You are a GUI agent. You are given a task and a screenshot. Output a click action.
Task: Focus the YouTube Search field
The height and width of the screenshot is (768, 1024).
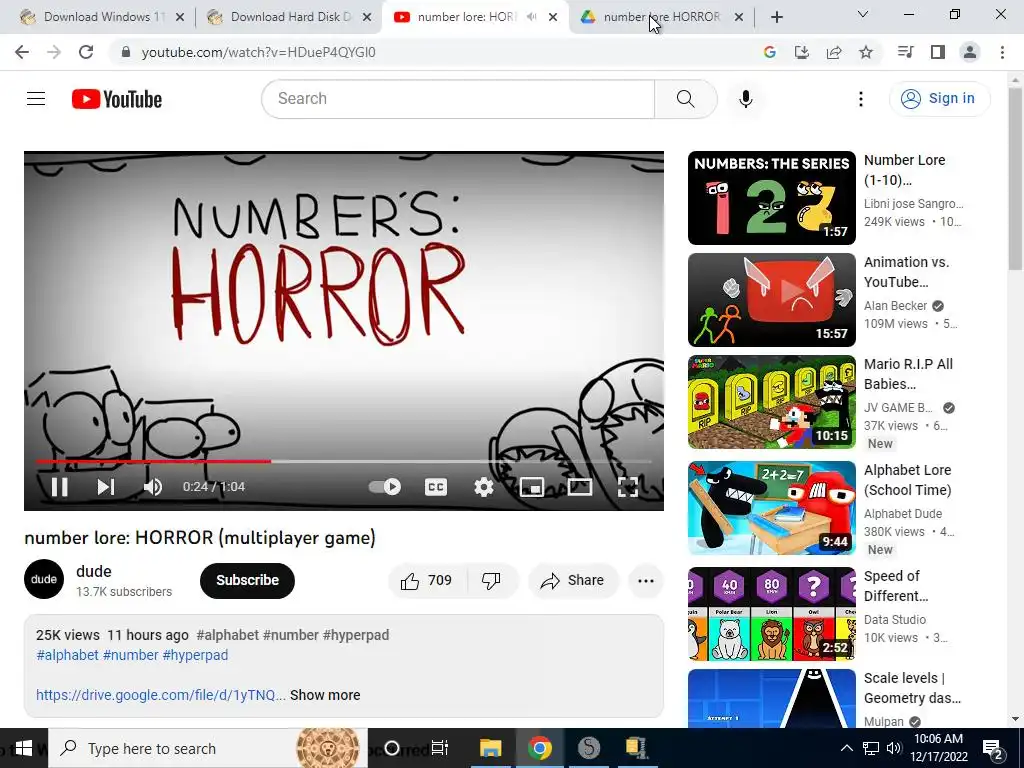point(458,99)
